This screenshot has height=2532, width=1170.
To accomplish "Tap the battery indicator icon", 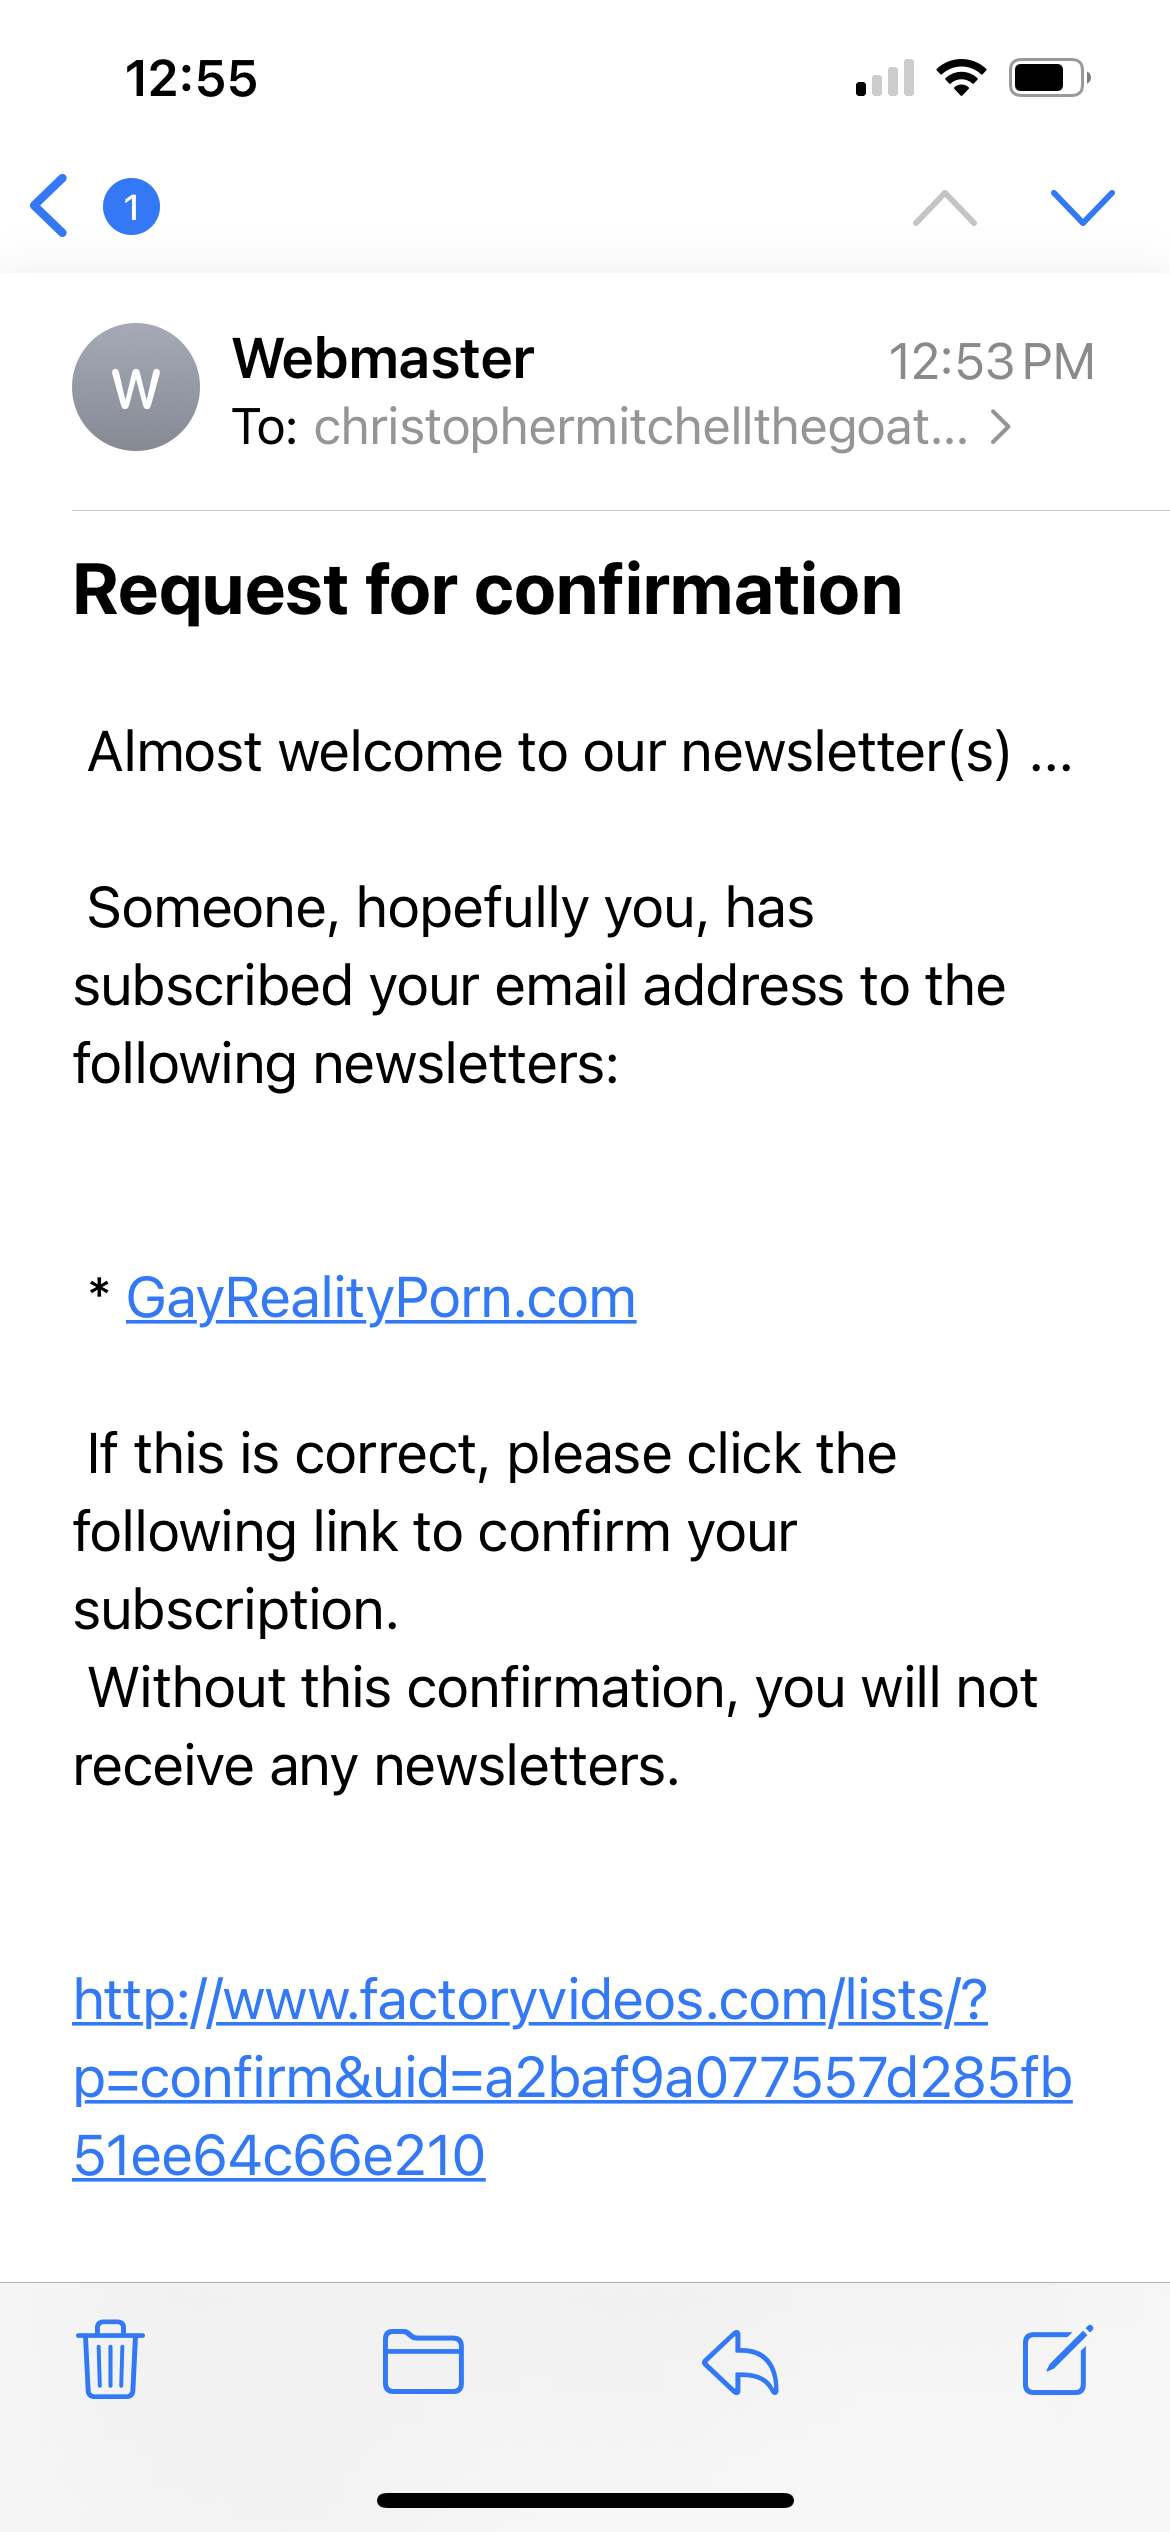I will [1049, 77].
